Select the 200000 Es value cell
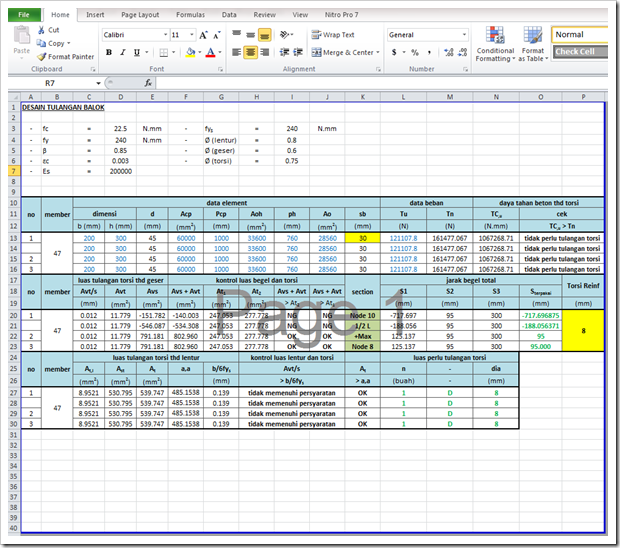Viewport: 620px width, 548px height. (x=121, y=171)
